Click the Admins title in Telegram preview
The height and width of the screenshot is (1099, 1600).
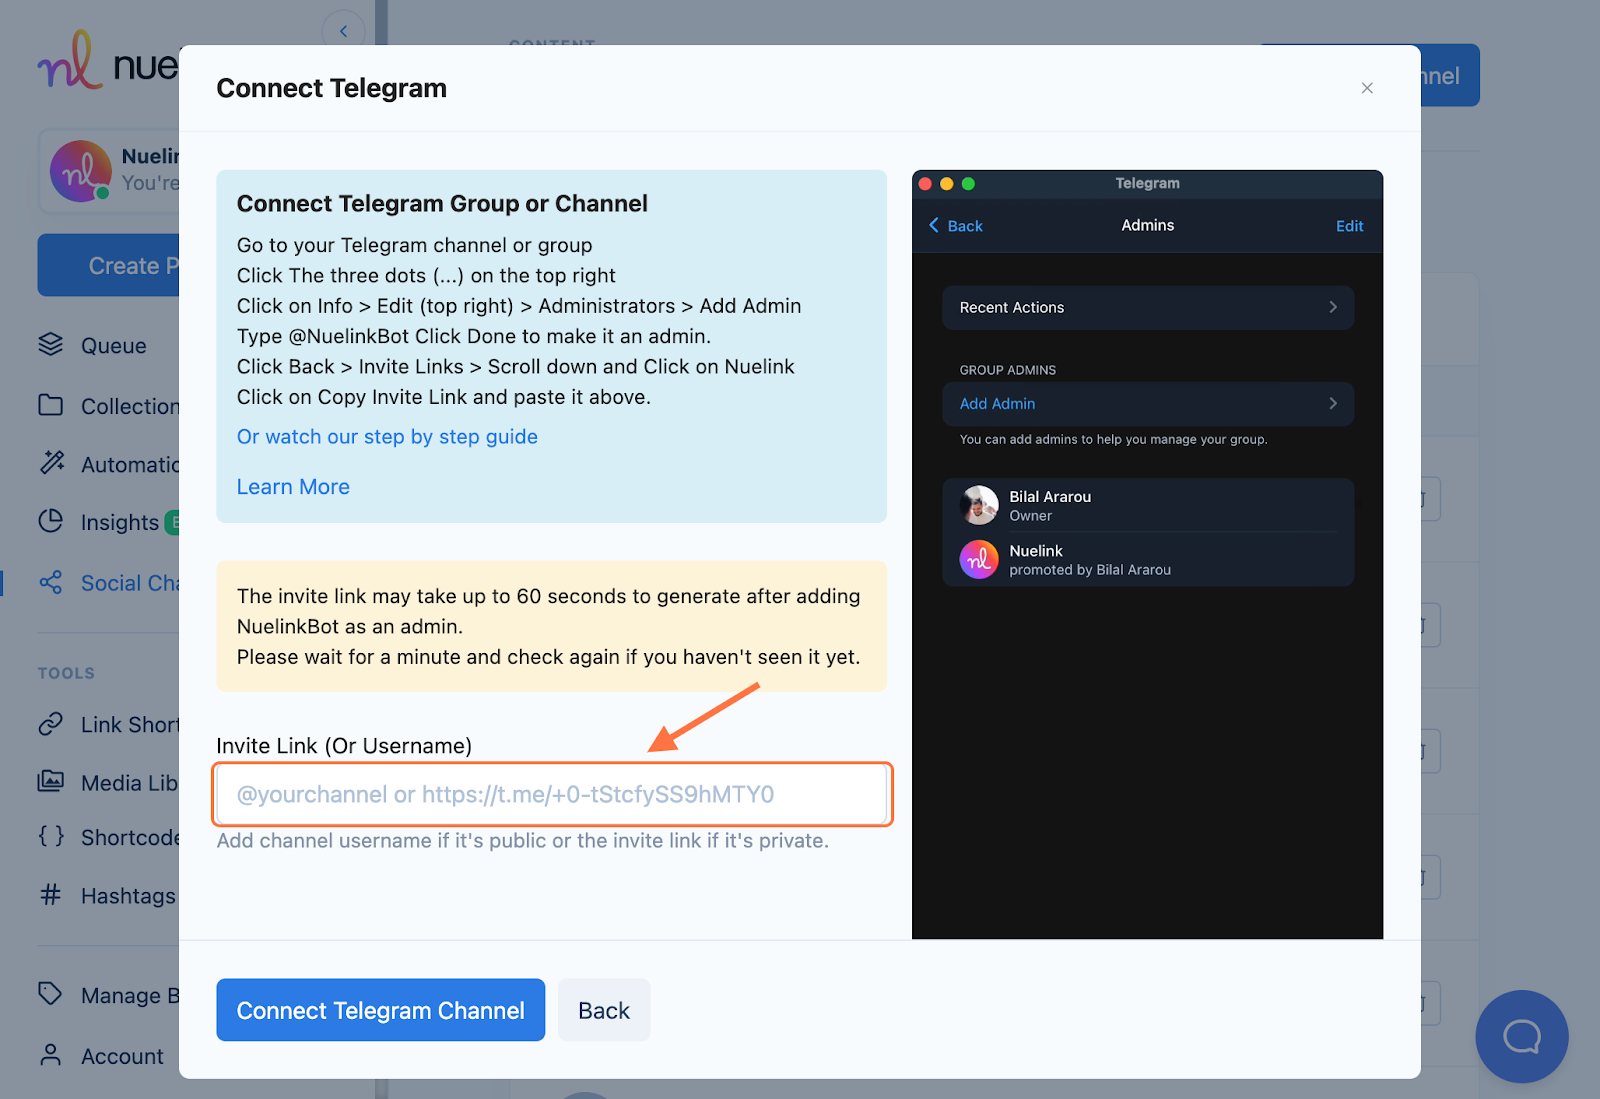pyautogui.click(x=1148, y=225)
